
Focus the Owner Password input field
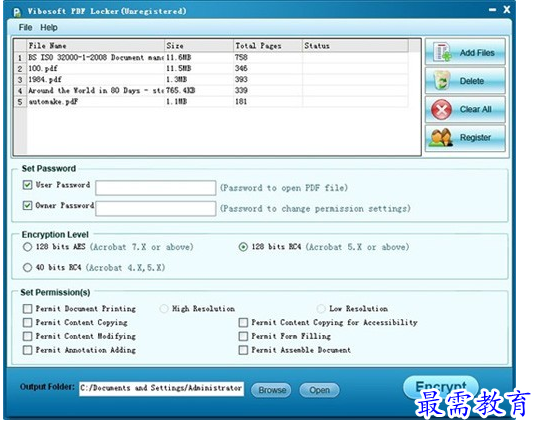pos(156,208)
